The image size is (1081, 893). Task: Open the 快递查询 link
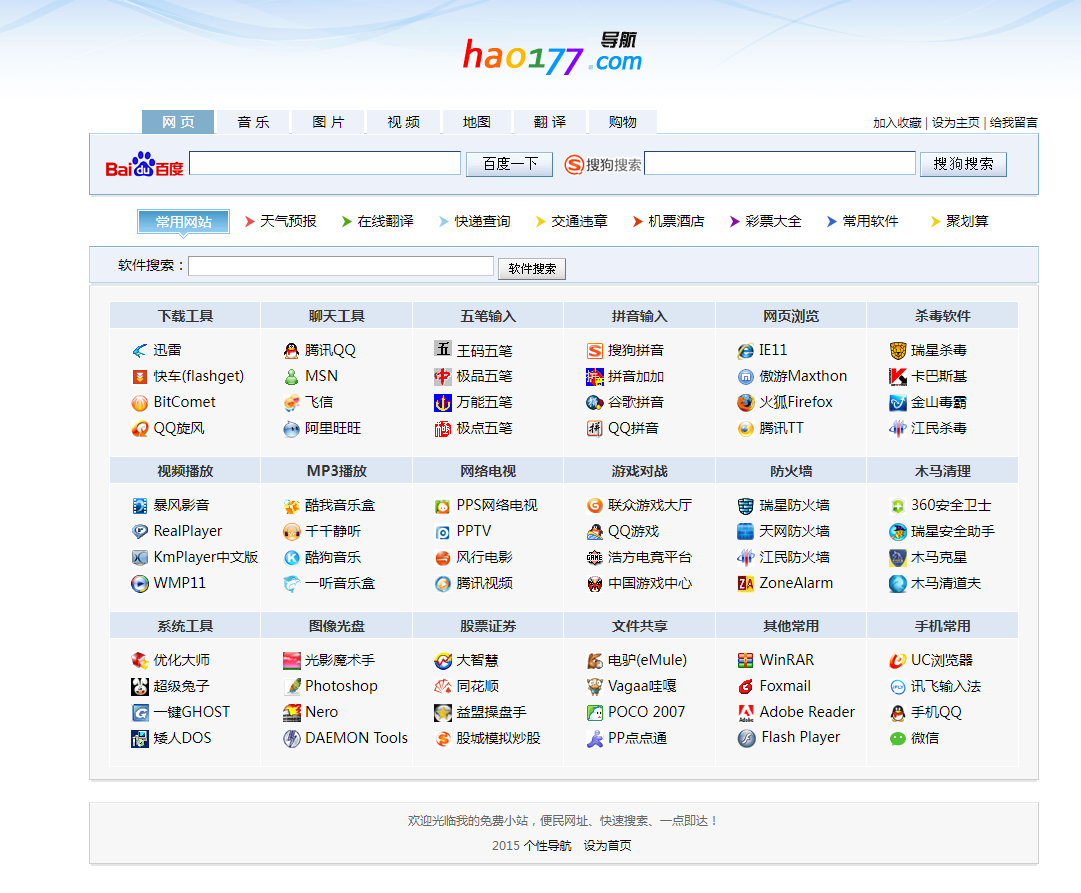483,221
